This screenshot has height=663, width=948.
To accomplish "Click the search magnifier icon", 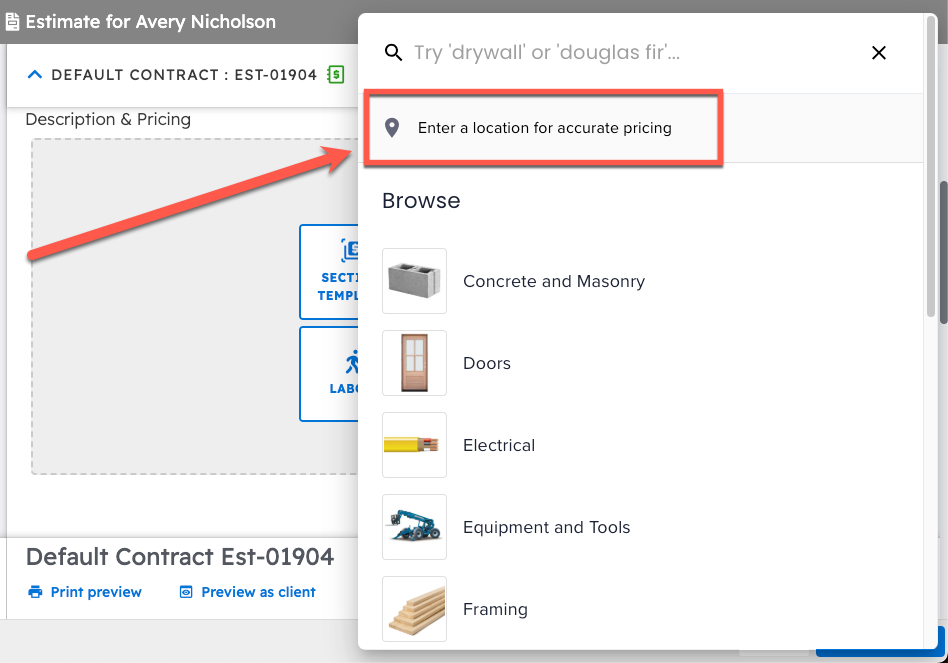I will [394, 53].
